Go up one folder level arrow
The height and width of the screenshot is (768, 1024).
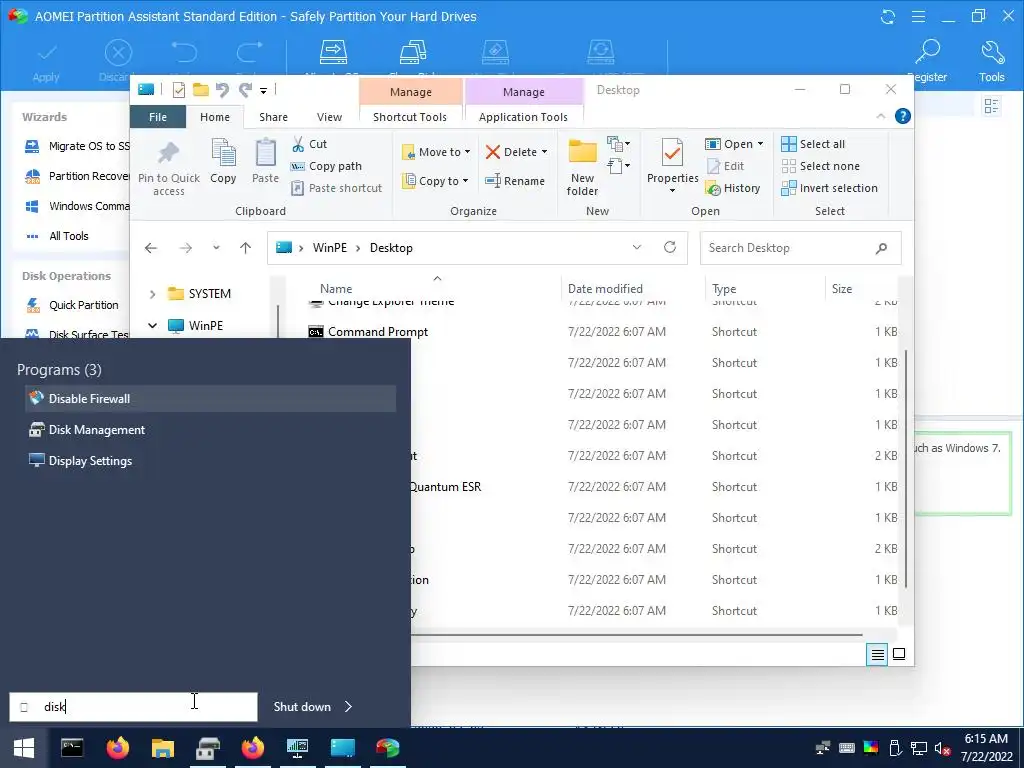pos(246,248)
